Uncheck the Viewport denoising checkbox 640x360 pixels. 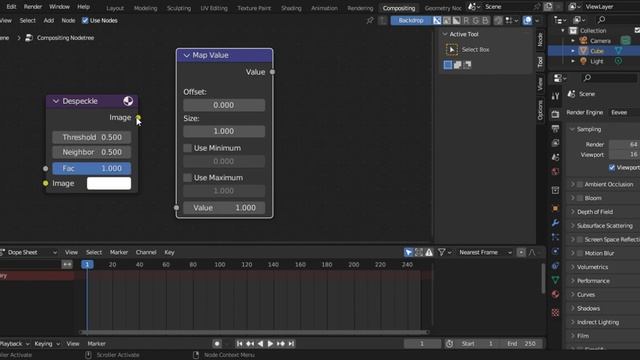tap(612, 167)
